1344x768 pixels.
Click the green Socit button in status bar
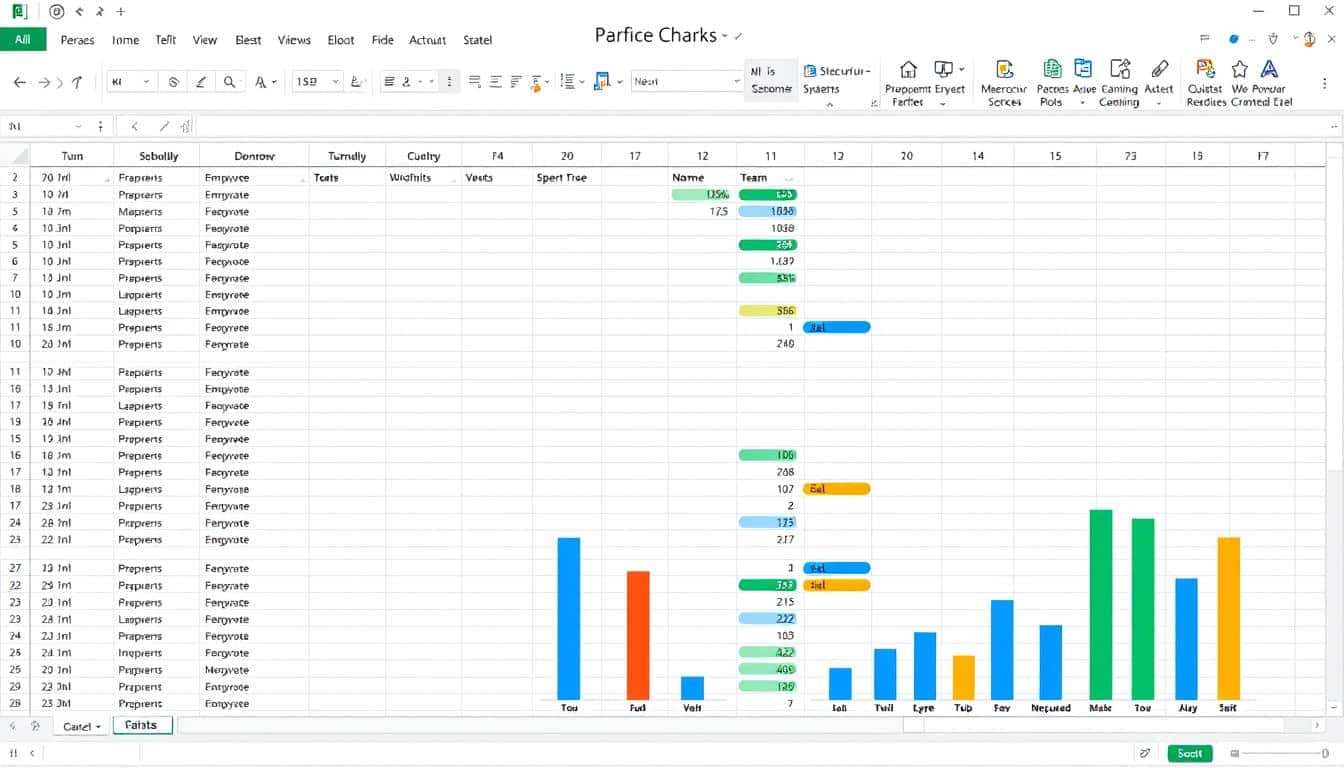[x=1189, y=753]
